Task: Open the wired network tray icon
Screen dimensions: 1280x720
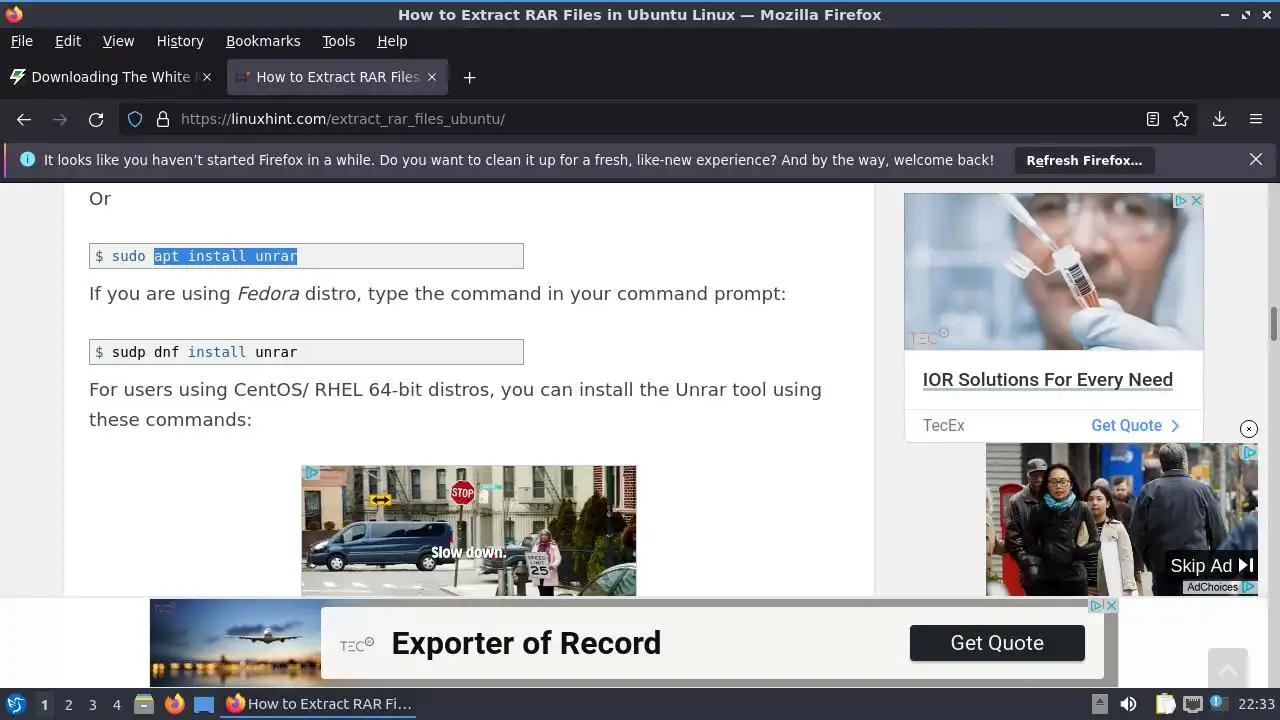Action: (1192, 704)
